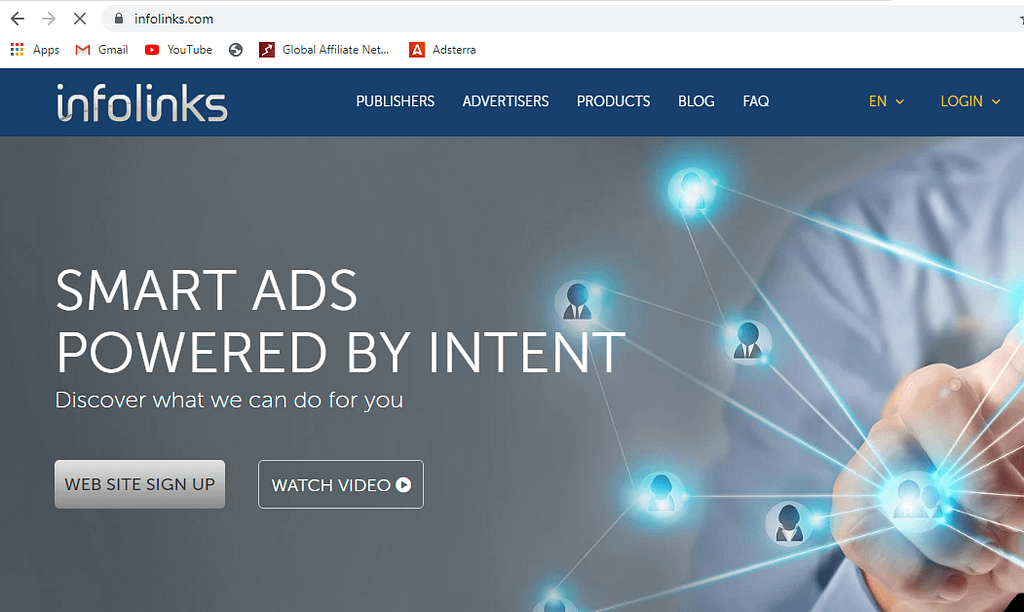Image resolution: width=1024 pixels, height=612 pixels.
Task: Click the infolinks logo
Action: [142, 103]
